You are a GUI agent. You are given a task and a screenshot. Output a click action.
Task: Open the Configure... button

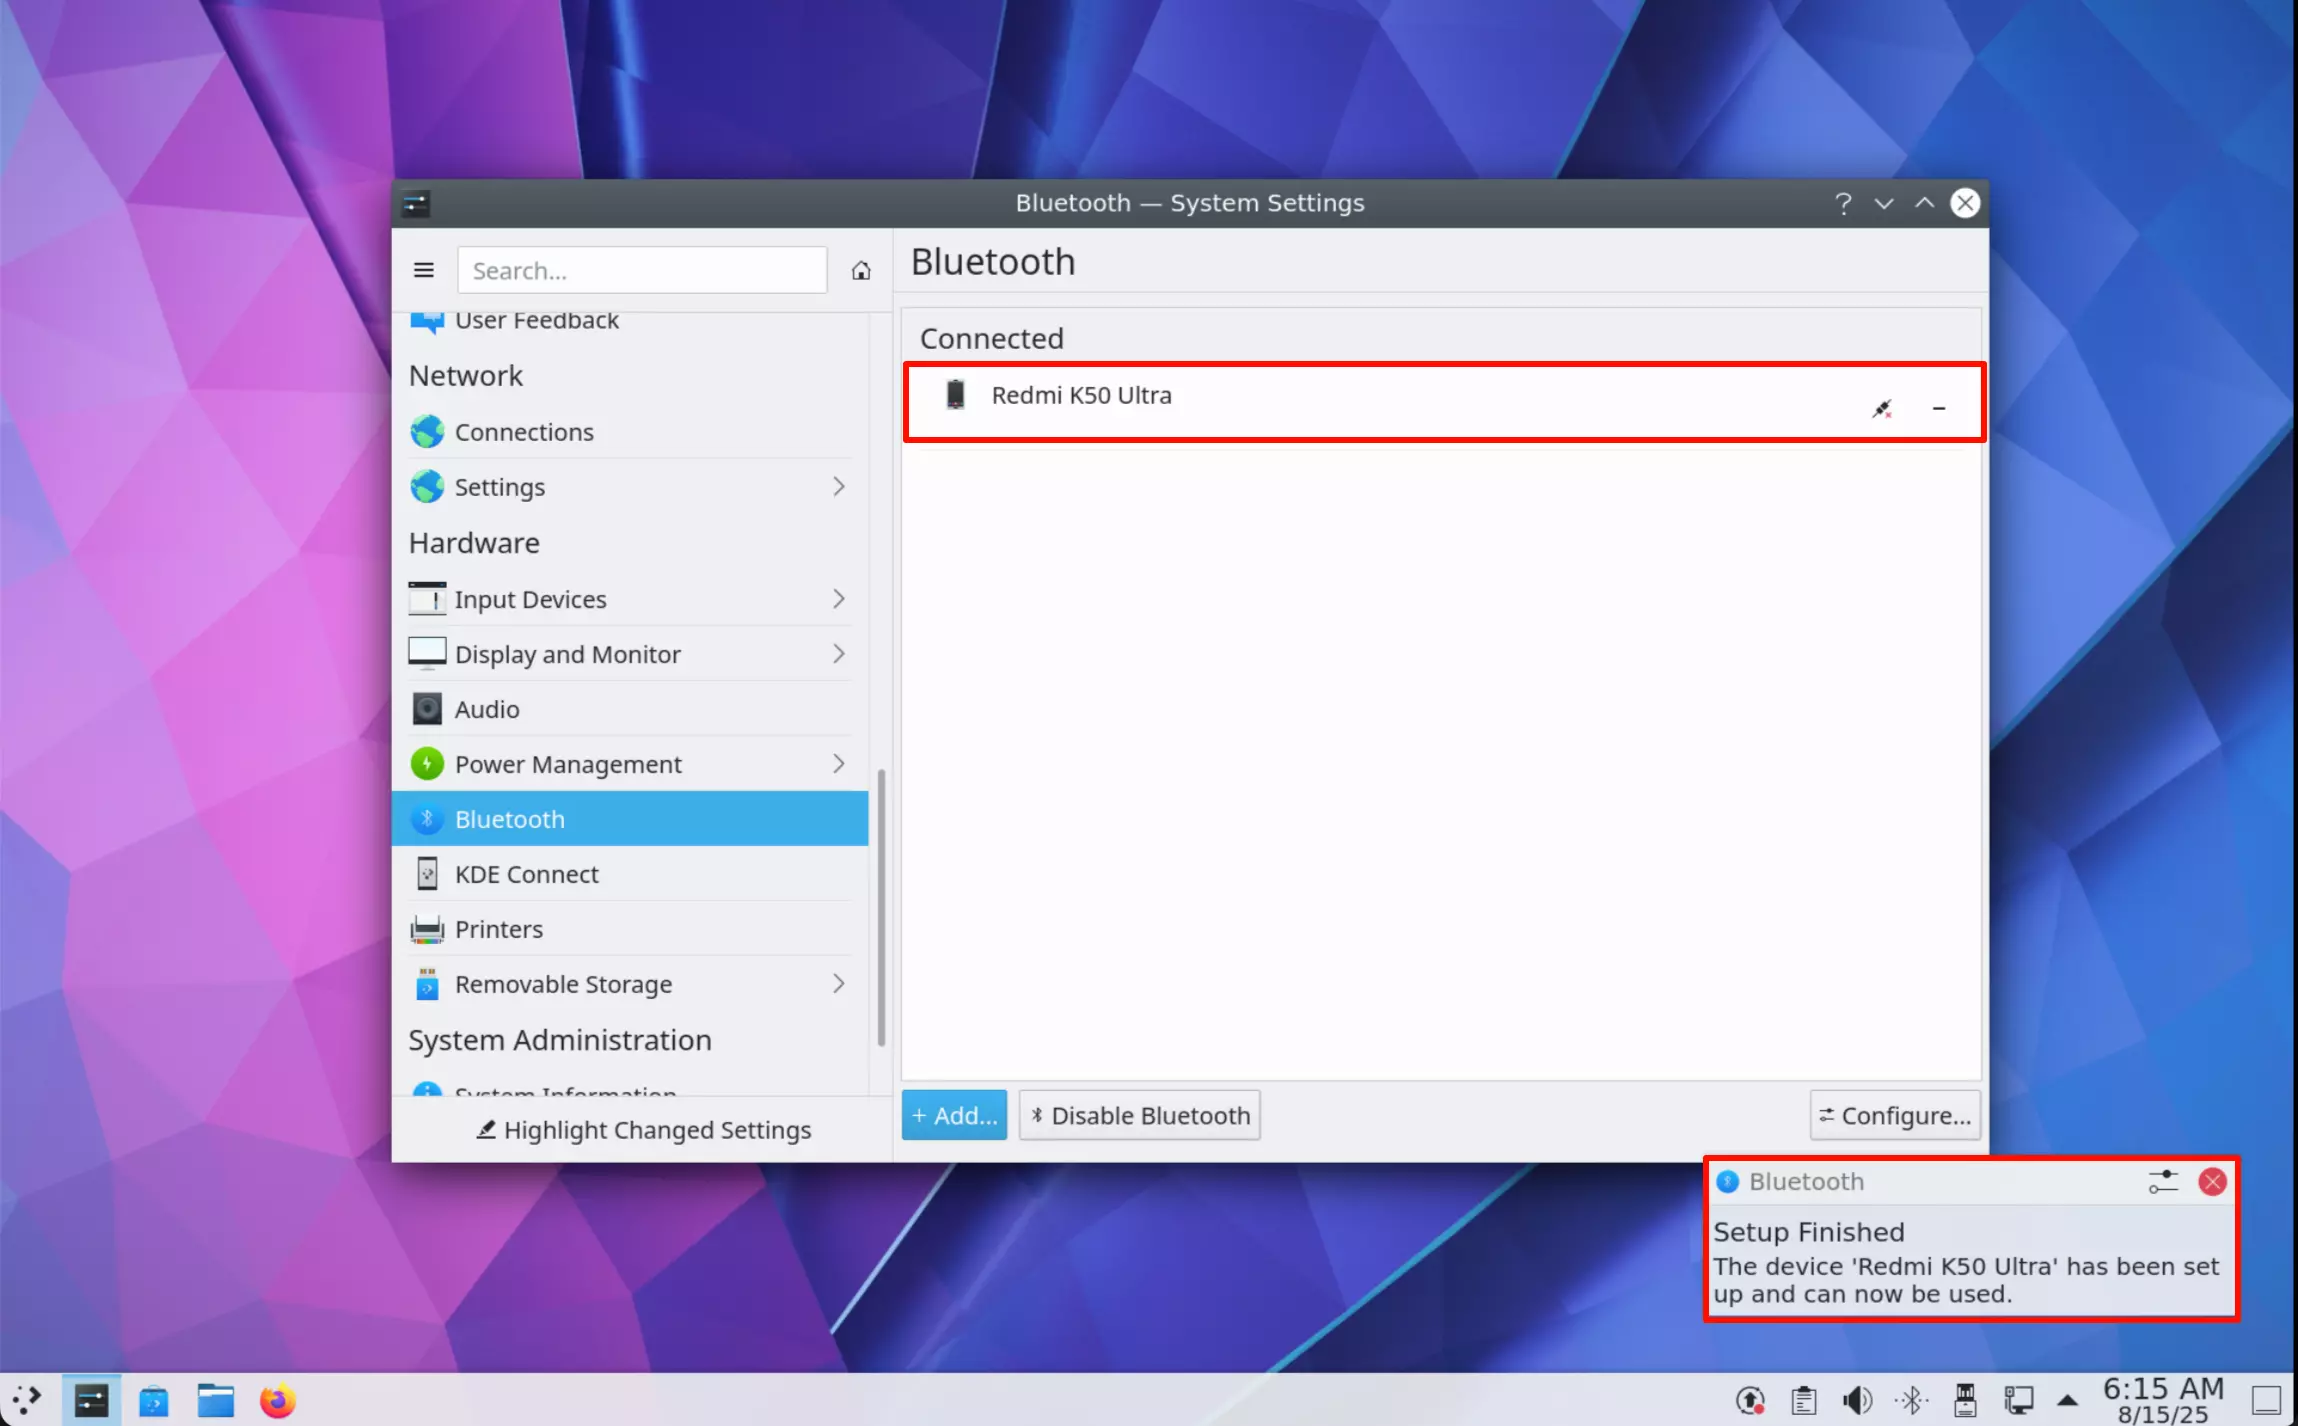tap(1895, 1115)
